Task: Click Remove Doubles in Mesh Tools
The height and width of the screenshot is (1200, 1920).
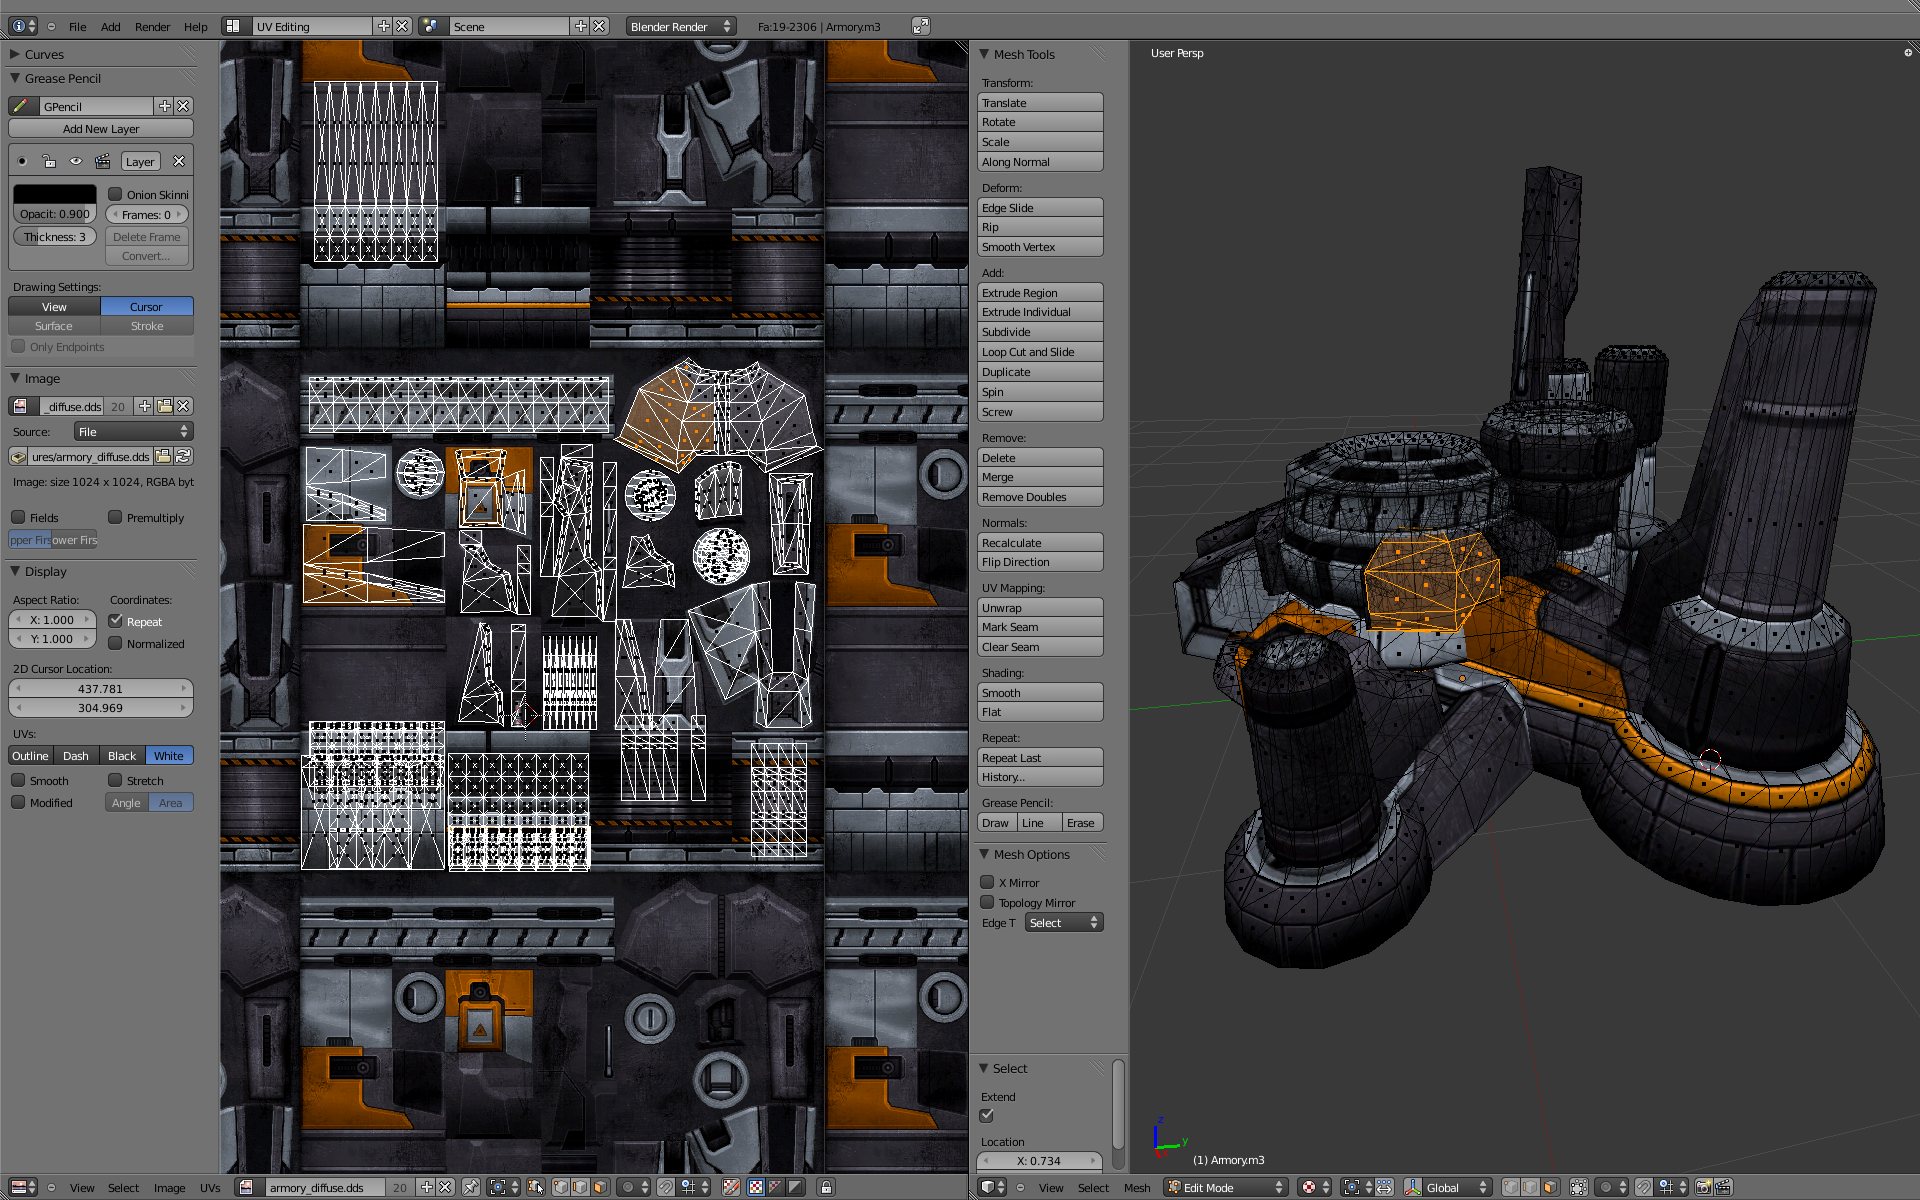Action: [1040, 496]
